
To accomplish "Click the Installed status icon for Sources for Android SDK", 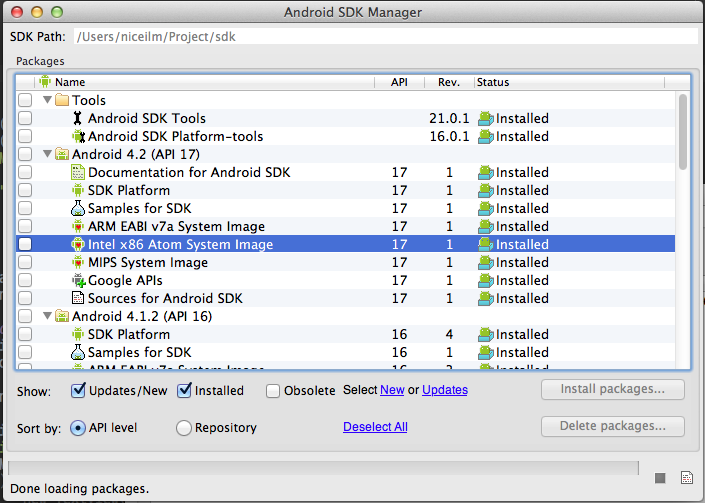I will pos(486,298).
